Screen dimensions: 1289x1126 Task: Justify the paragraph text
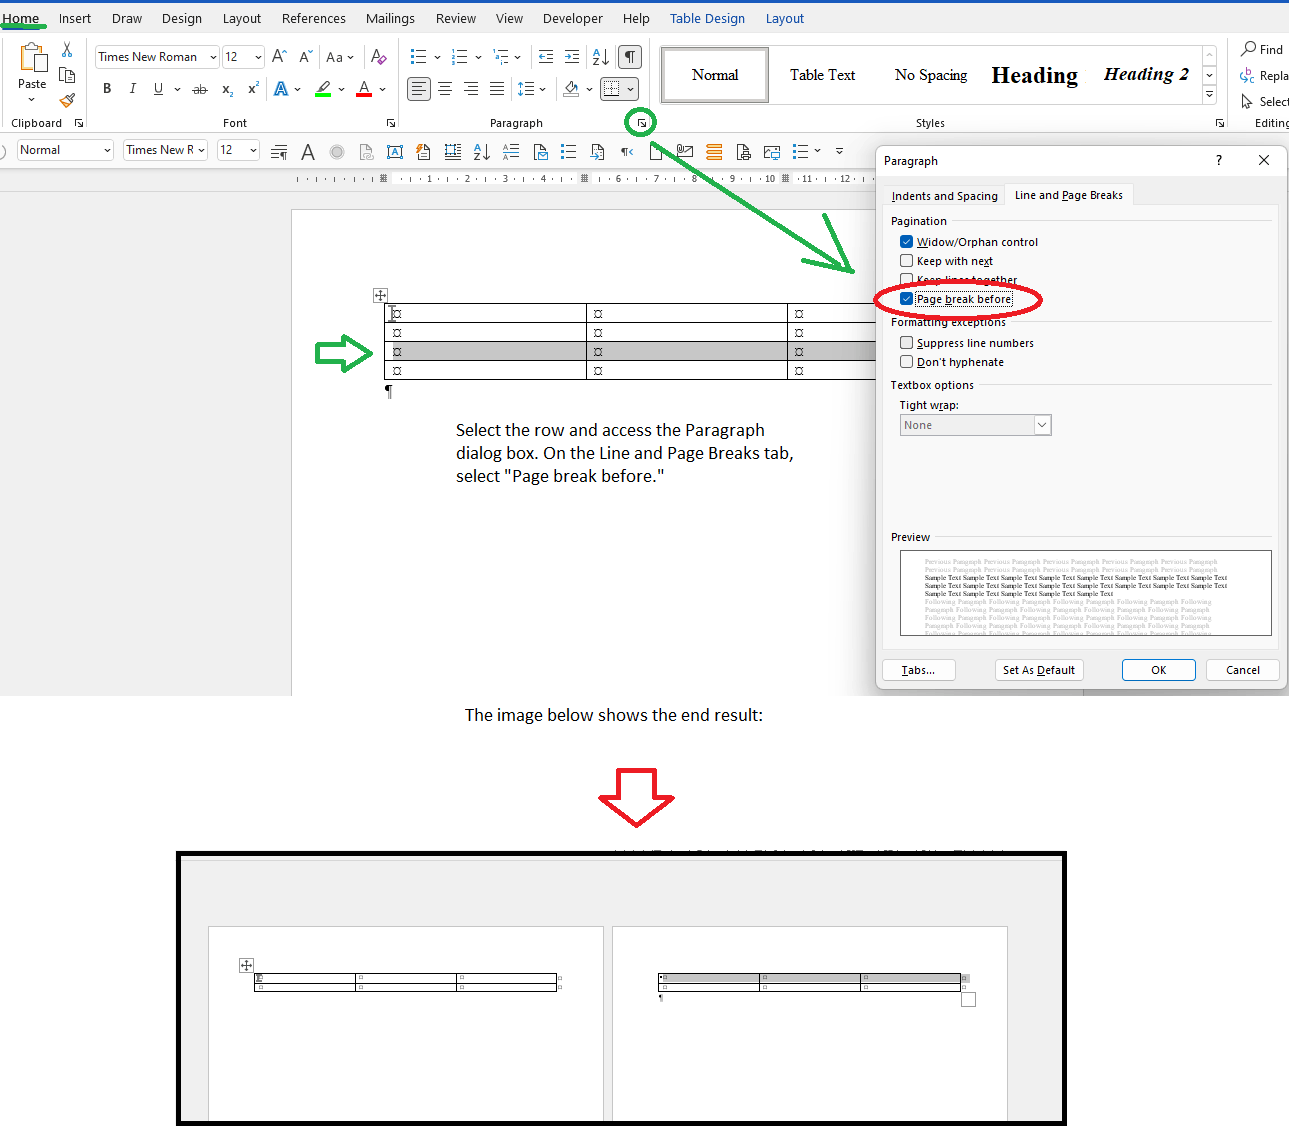[x=497, y=89]
